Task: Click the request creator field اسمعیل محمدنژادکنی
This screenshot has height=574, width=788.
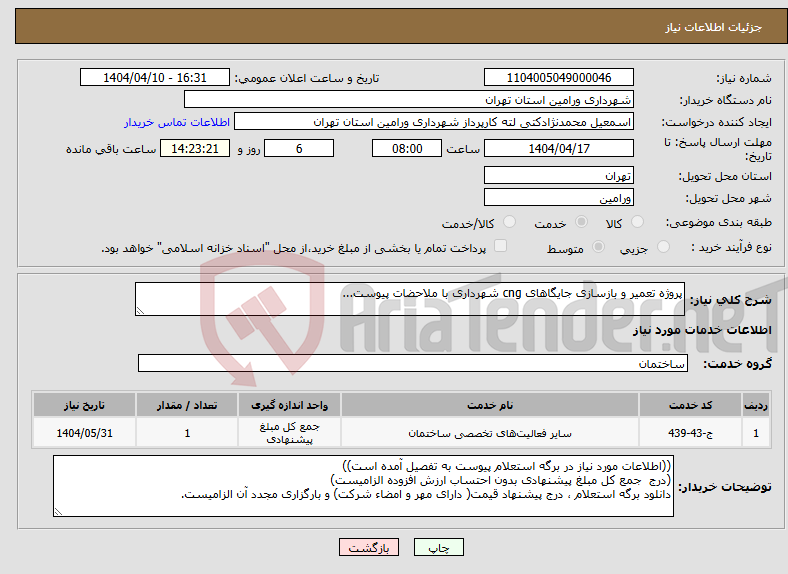Action: click(x=434, y=122)
